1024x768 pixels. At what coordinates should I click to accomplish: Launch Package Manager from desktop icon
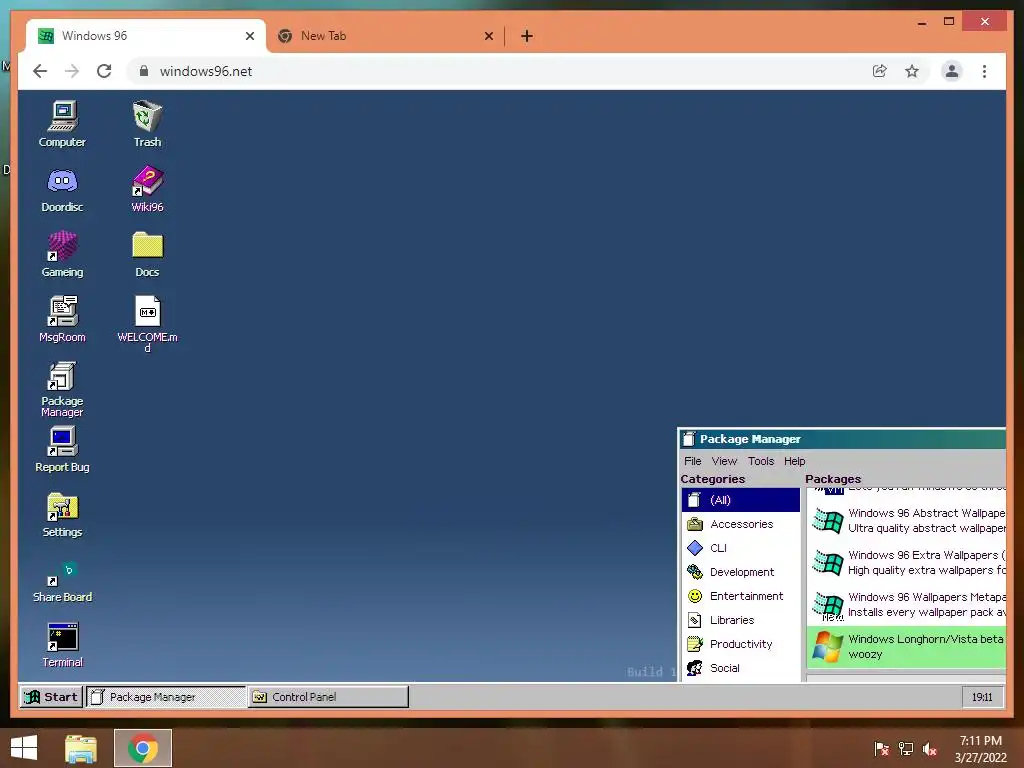(62, 389)
